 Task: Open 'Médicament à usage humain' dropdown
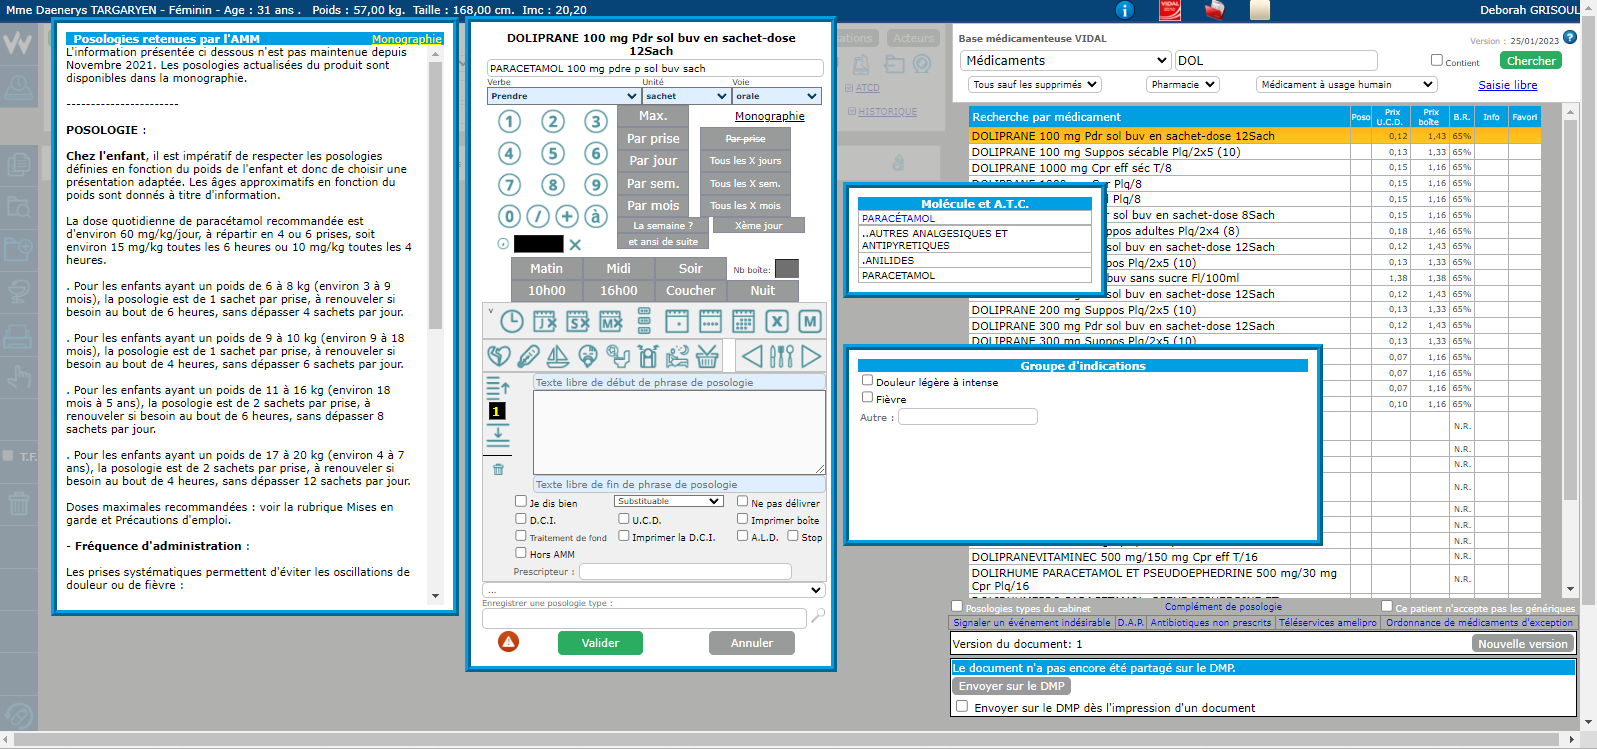[1346, 85]
